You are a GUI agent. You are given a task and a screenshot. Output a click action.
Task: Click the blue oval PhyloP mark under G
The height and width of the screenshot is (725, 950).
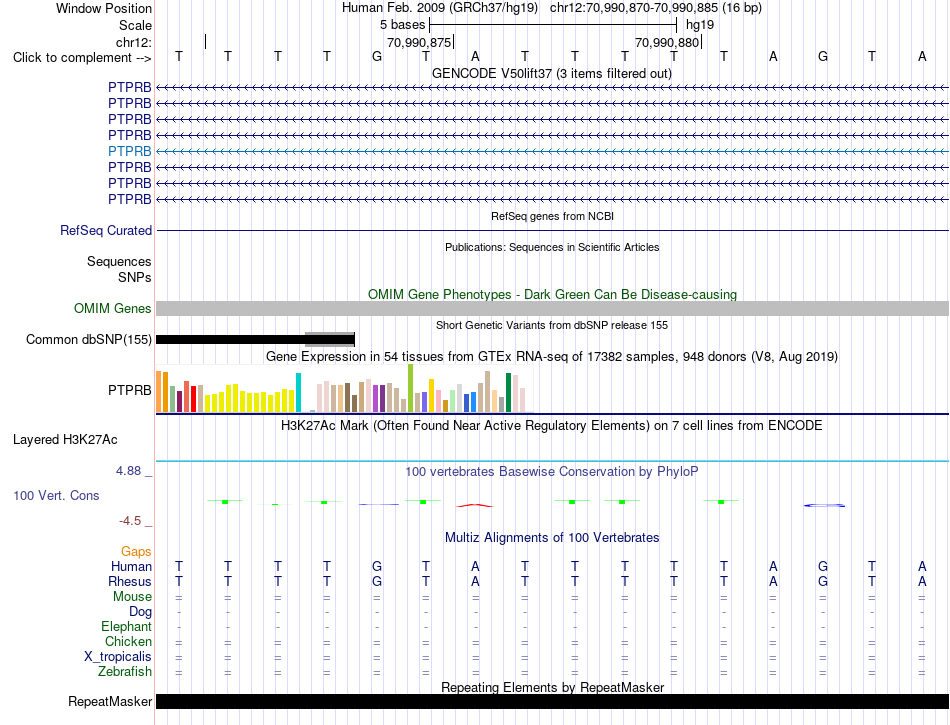tap(824, 505)
